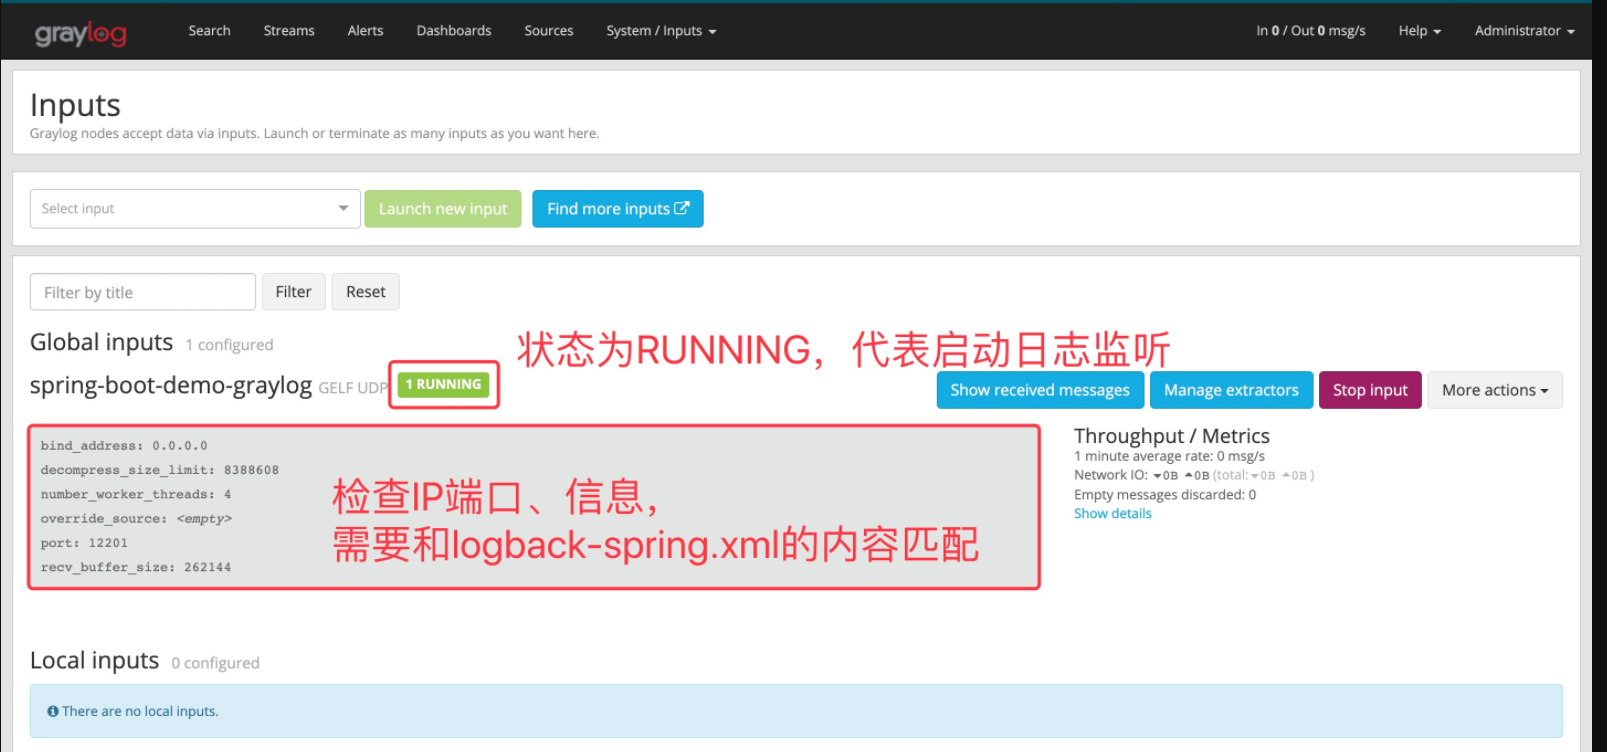Click the recv_buffer_size: 262144 line
Image resolution: width=1607 pixels, height=752 pixels.
(136, 567)
